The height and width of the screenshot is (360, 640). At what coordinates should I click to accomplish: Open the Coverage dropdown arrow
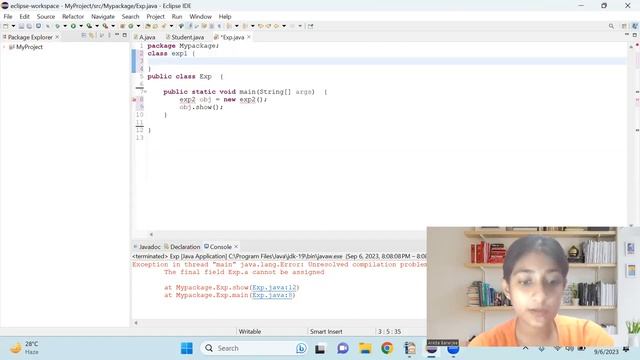coord(97,26)
